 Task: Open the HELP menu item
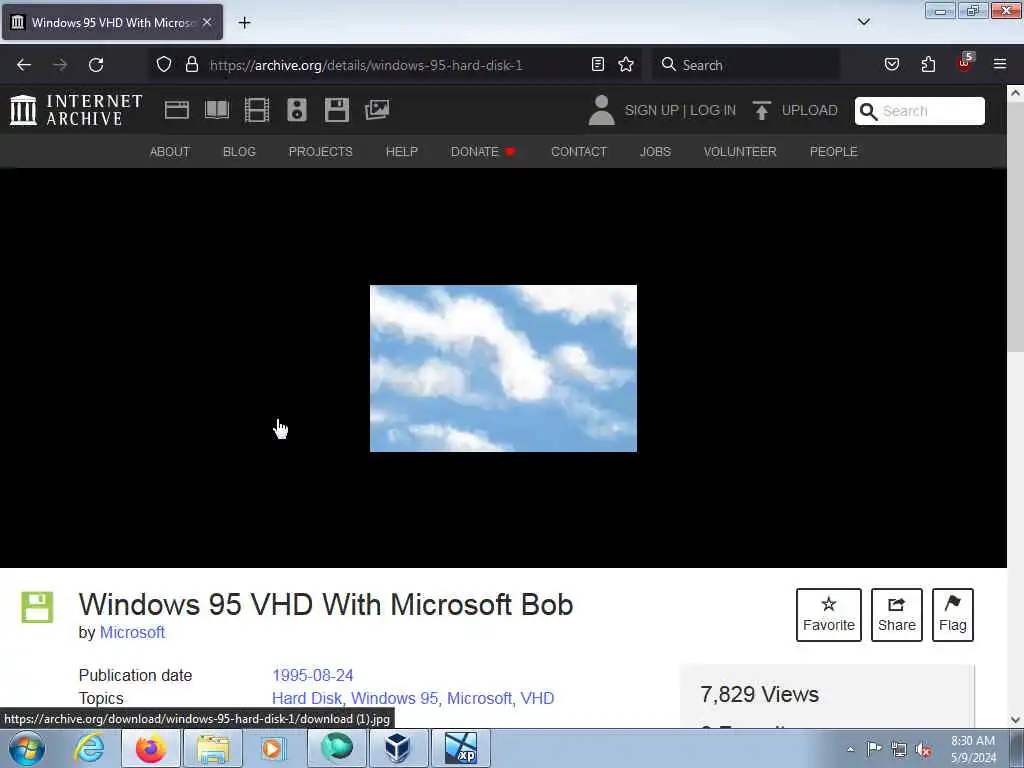402,152
